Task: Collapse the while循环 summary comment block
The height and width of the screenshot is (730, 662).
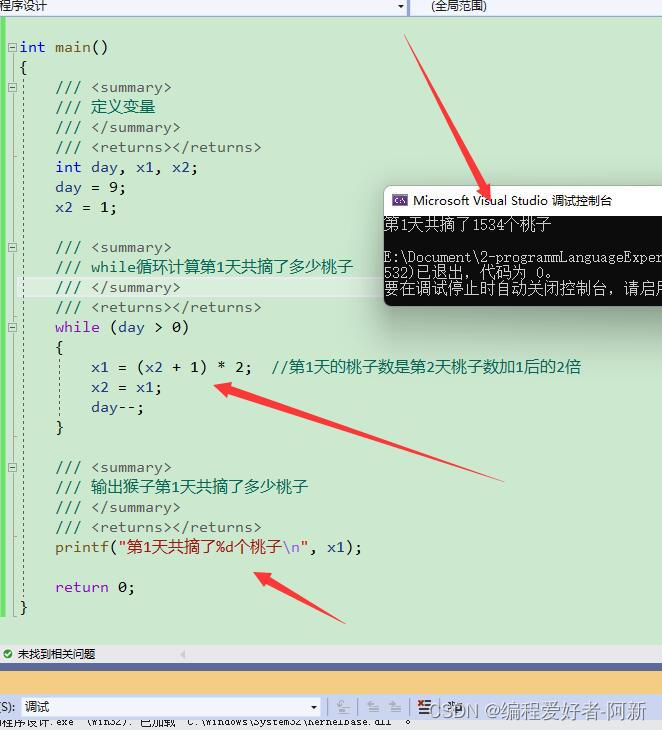Action: tap(13, 247)
